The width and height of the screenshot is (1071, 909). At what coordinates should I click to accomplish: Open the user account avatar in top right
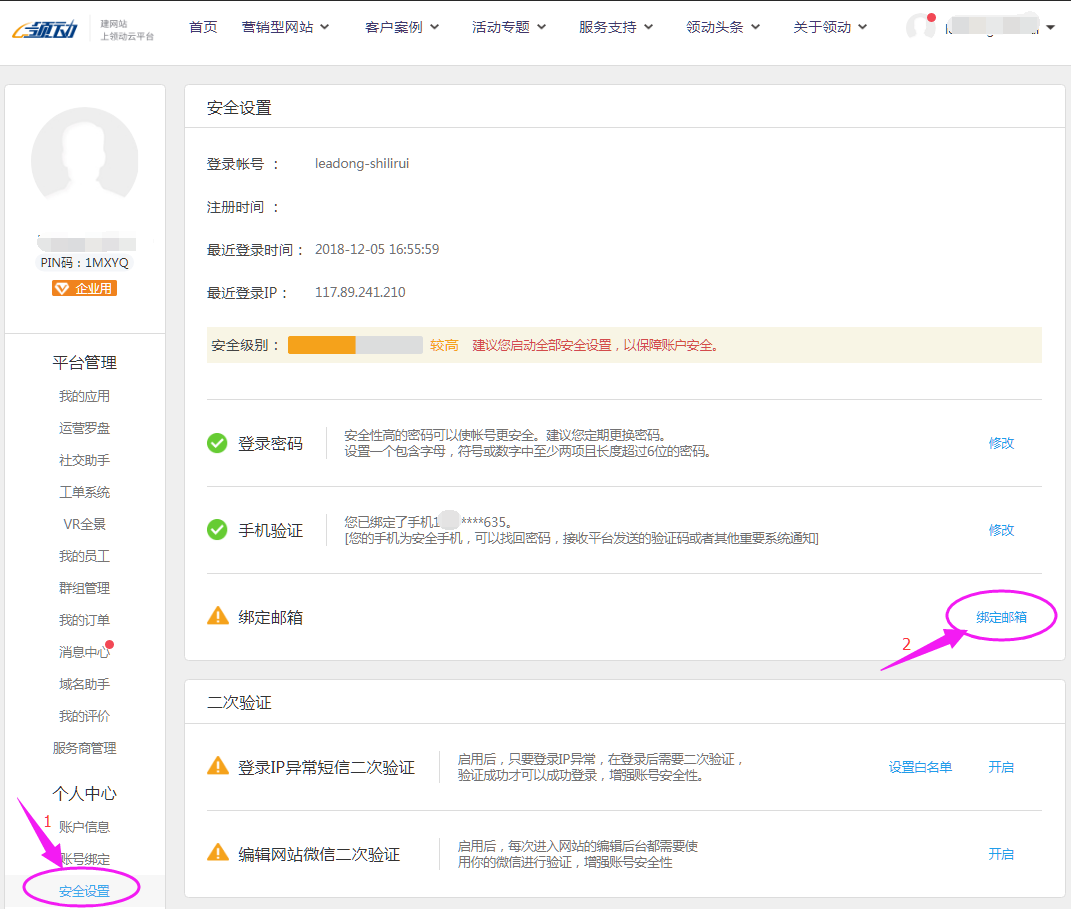(920, 27)
